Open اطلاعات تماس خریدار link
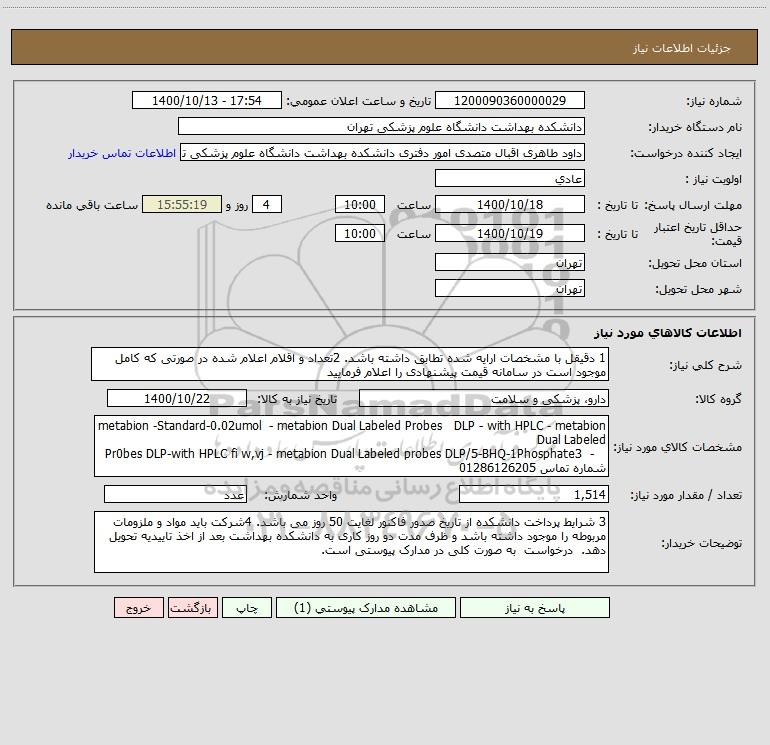The height and width of the screenshot is (745, 770). 122,153
